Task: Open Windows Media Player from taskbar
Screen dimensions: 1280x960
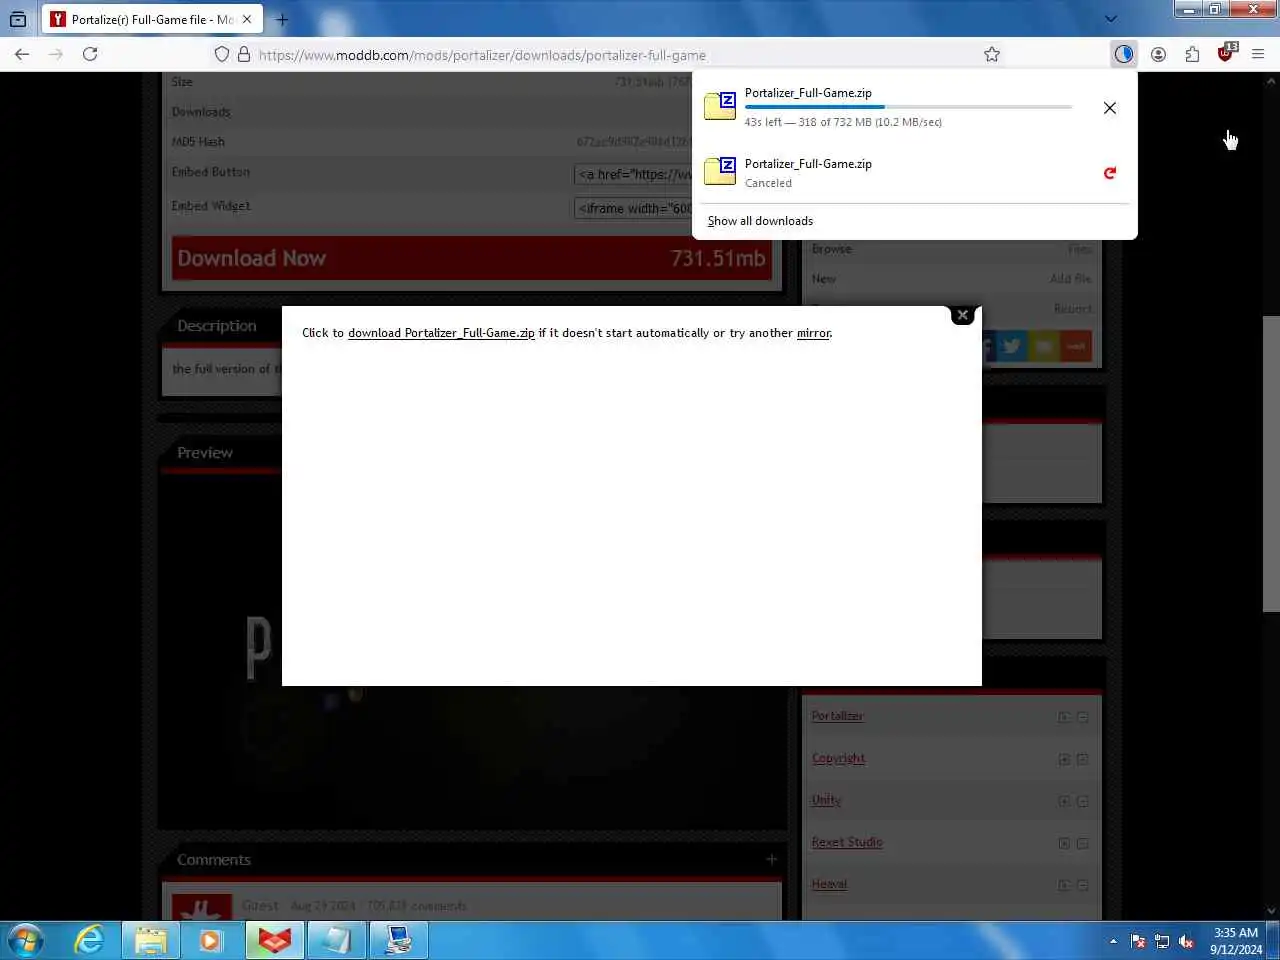Action: 211,940
